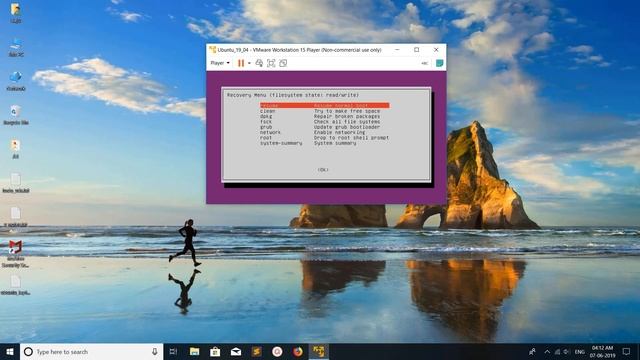Viewport: 640px width, 360px height.
Task: Open the Mail app from the taskbar
Action: (x=236, y=351)
